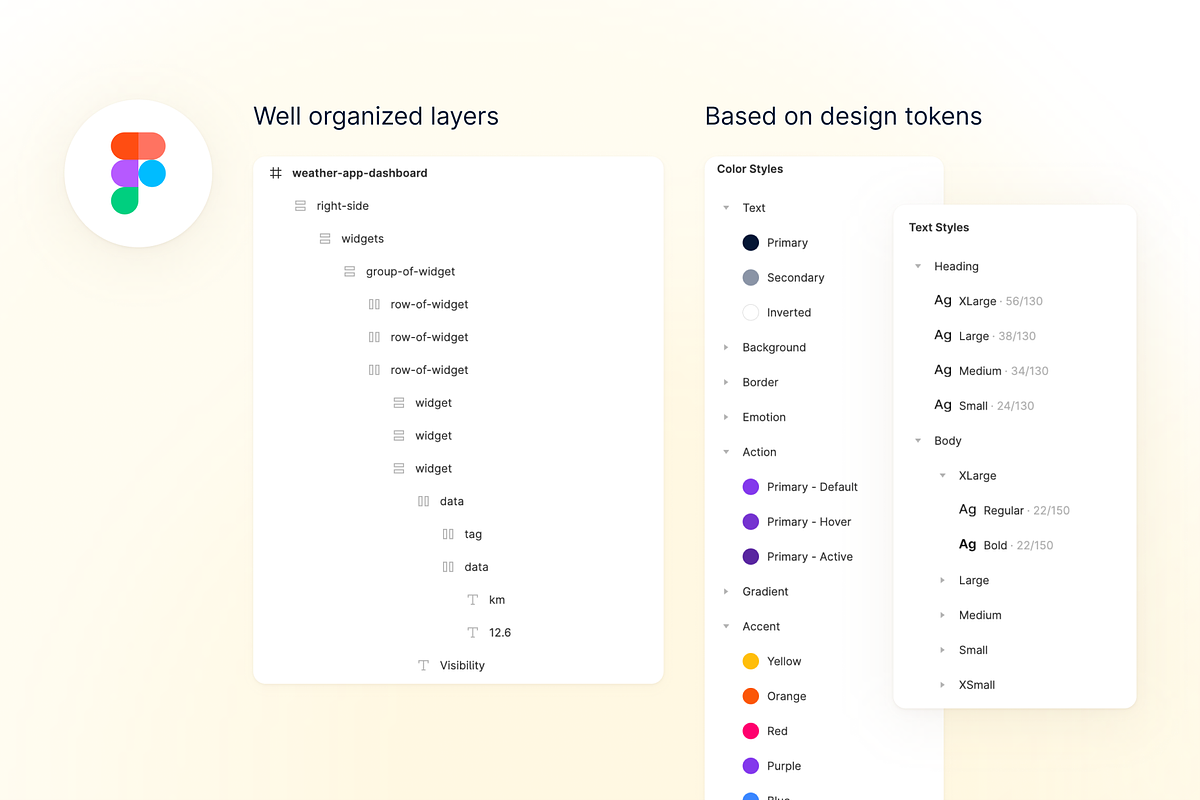Screen dimensions: 1200x800
Task: Collapse the Heading text styles group
Action: click(918, 267)
